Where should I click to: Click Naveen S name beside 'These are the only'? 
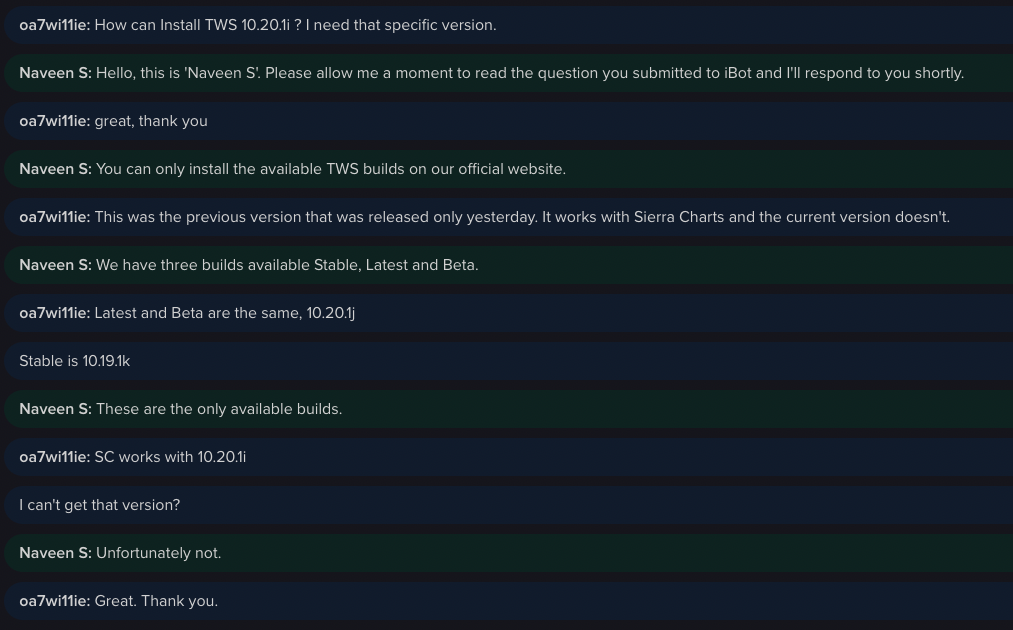(x=55, y=409)
